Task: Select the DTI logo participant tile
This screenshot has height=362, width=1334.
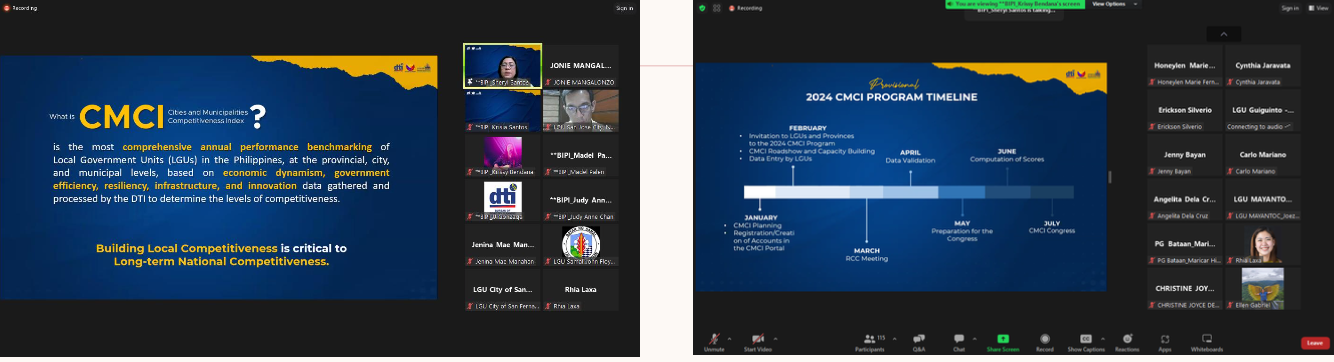Action: coord(503,200)
